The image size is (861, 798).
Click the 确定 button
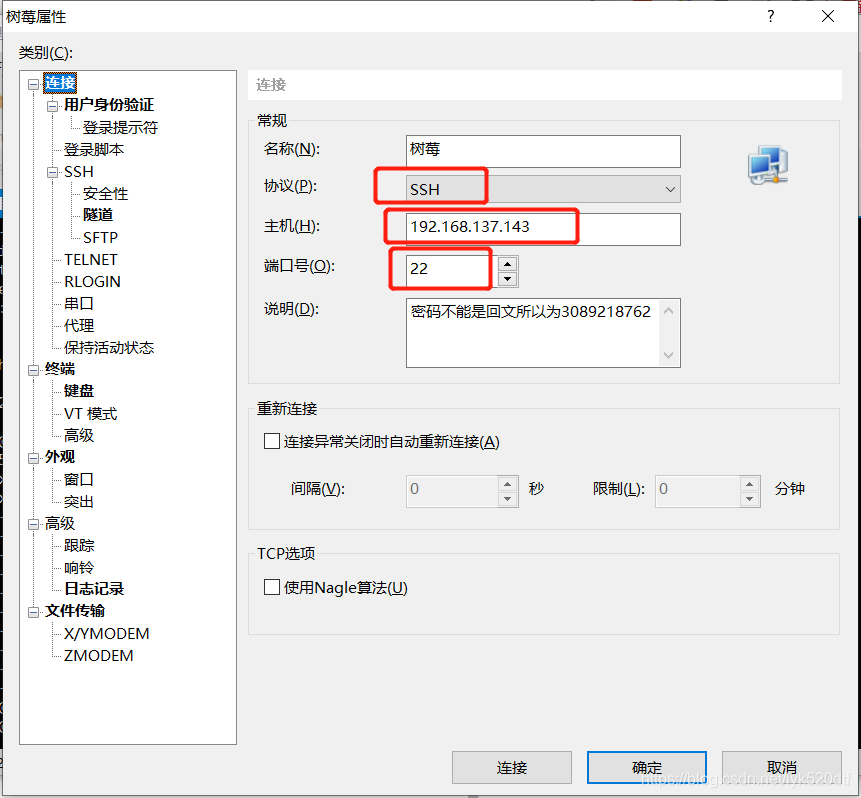tap(647, 767)
